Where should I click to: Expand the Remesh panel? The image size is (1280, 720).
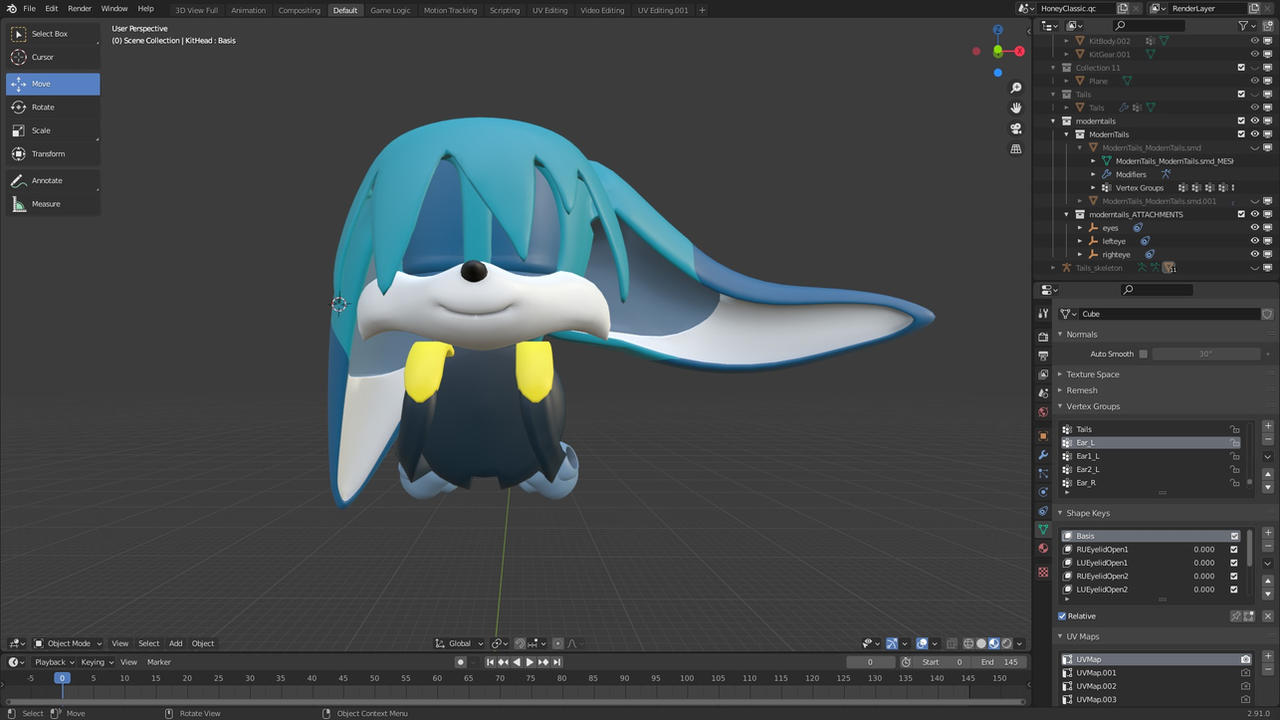coord(1079,390)
